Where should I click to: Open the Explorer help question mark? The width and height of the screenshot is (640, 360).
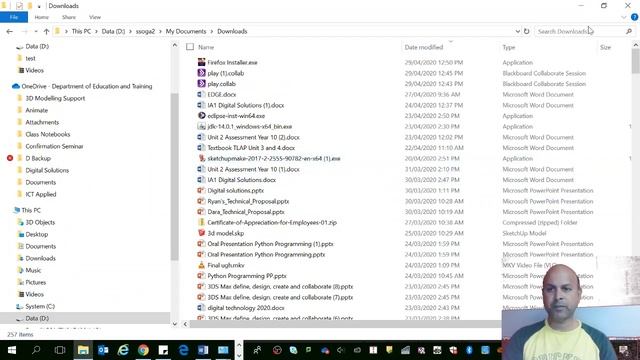click(634, 17)
